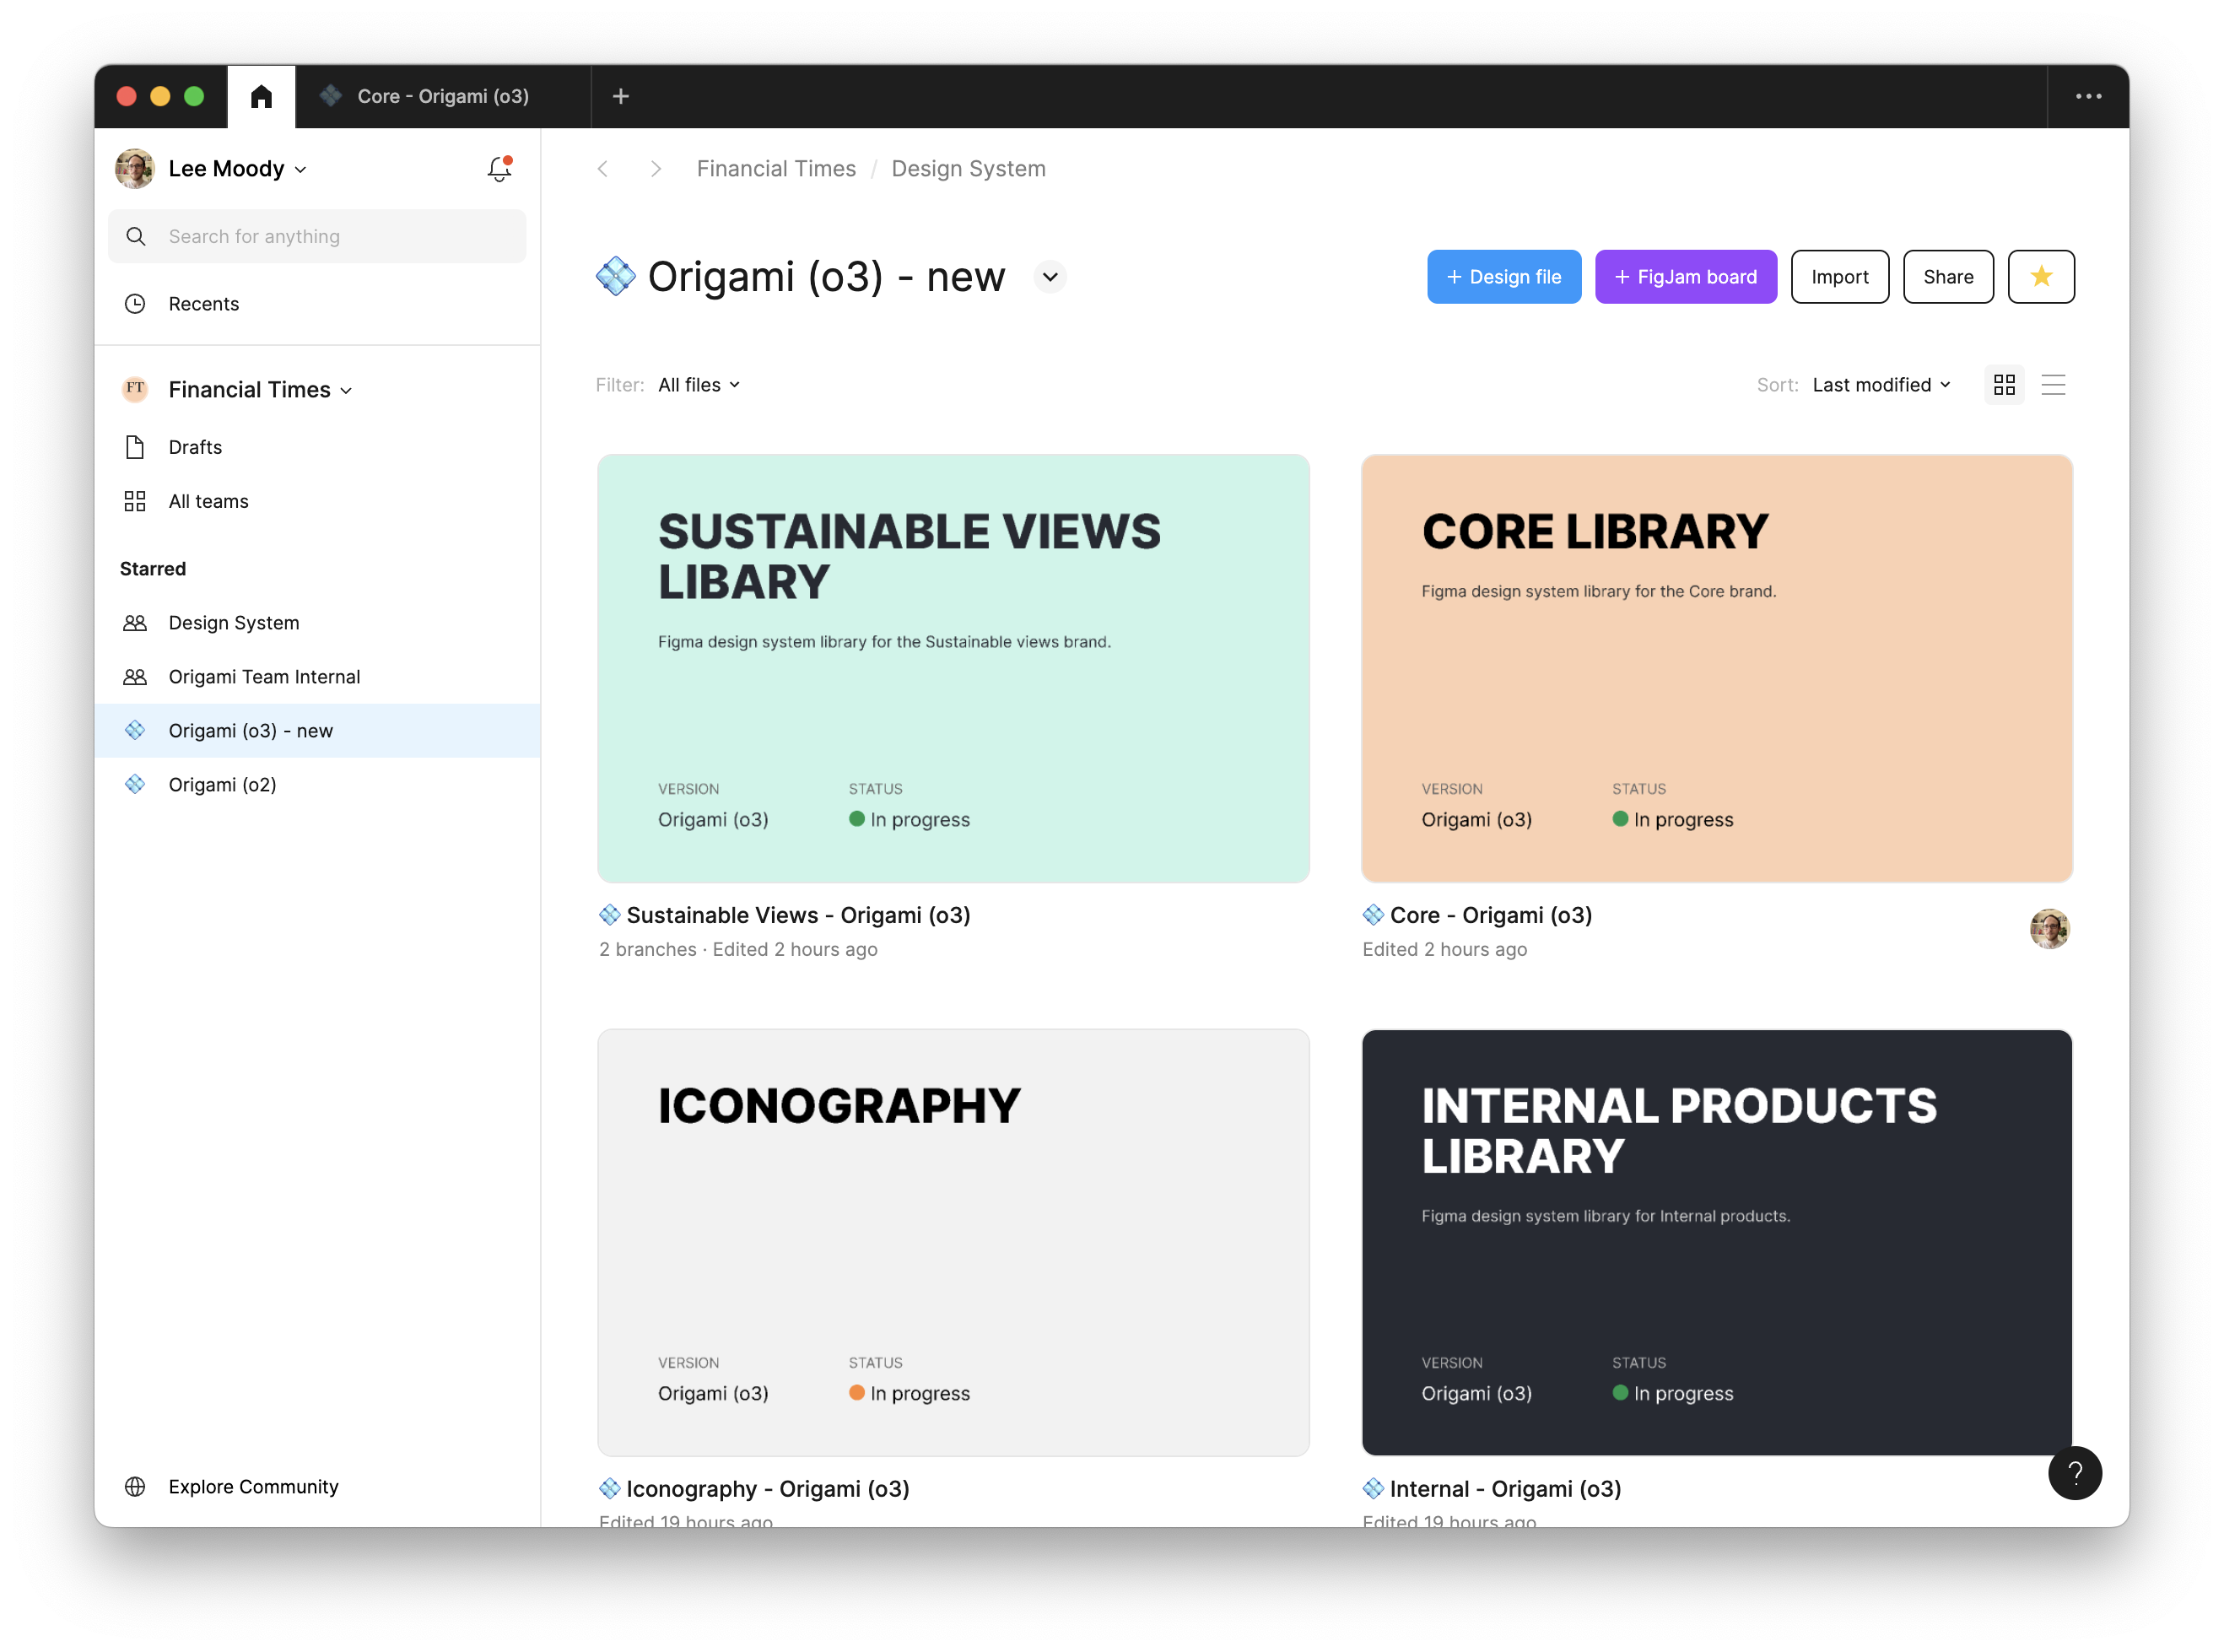Click diamond icon beside Internal file

coord(1373,1488)
